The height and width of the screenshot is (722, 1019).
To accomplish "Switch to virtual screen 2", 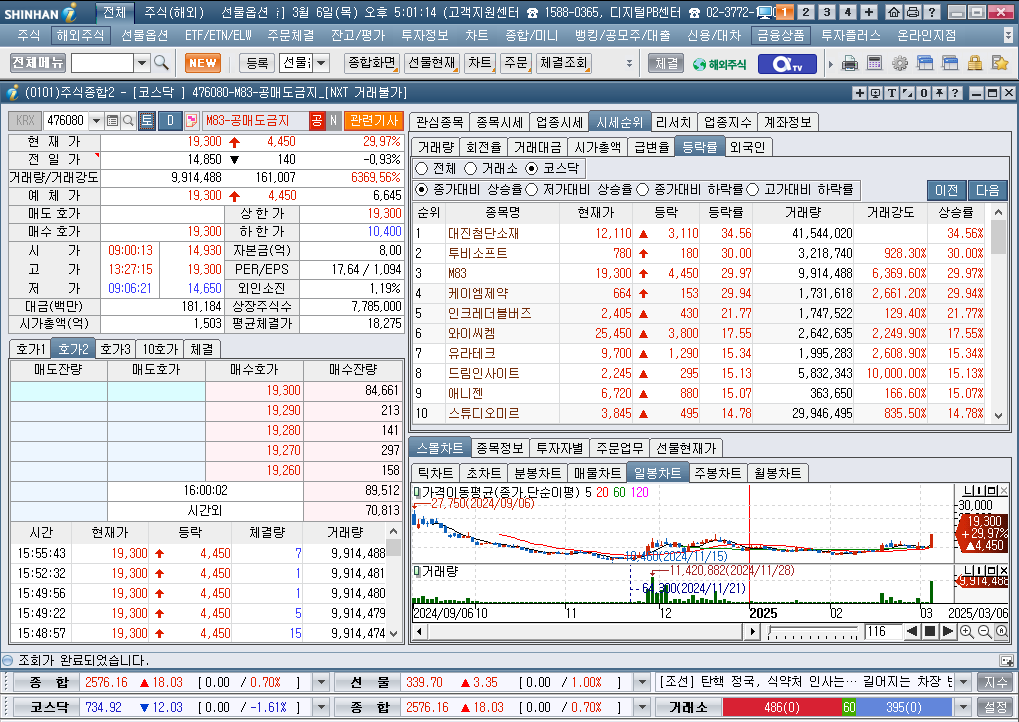I will pos(806,12).
